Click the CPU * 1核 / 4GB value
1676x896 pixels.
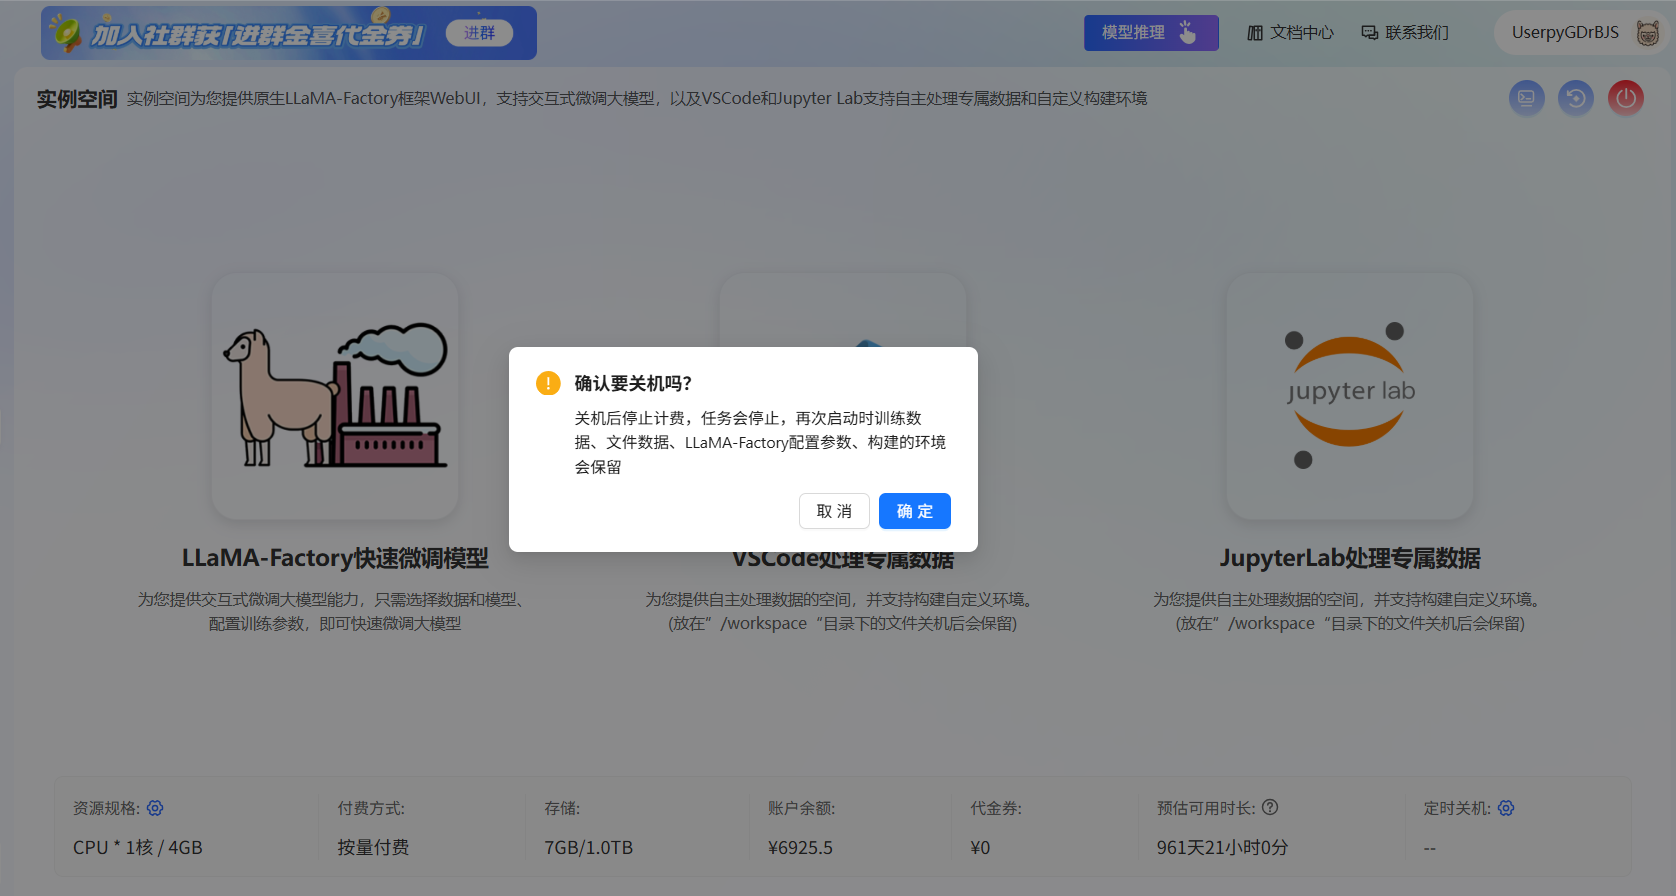pos(138,847)
